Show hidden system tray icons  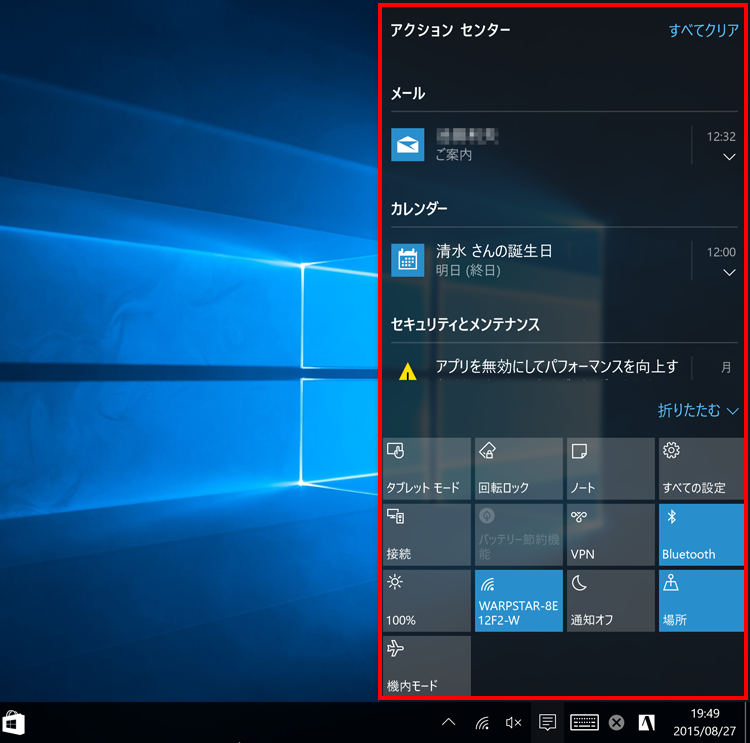[448, 722]
